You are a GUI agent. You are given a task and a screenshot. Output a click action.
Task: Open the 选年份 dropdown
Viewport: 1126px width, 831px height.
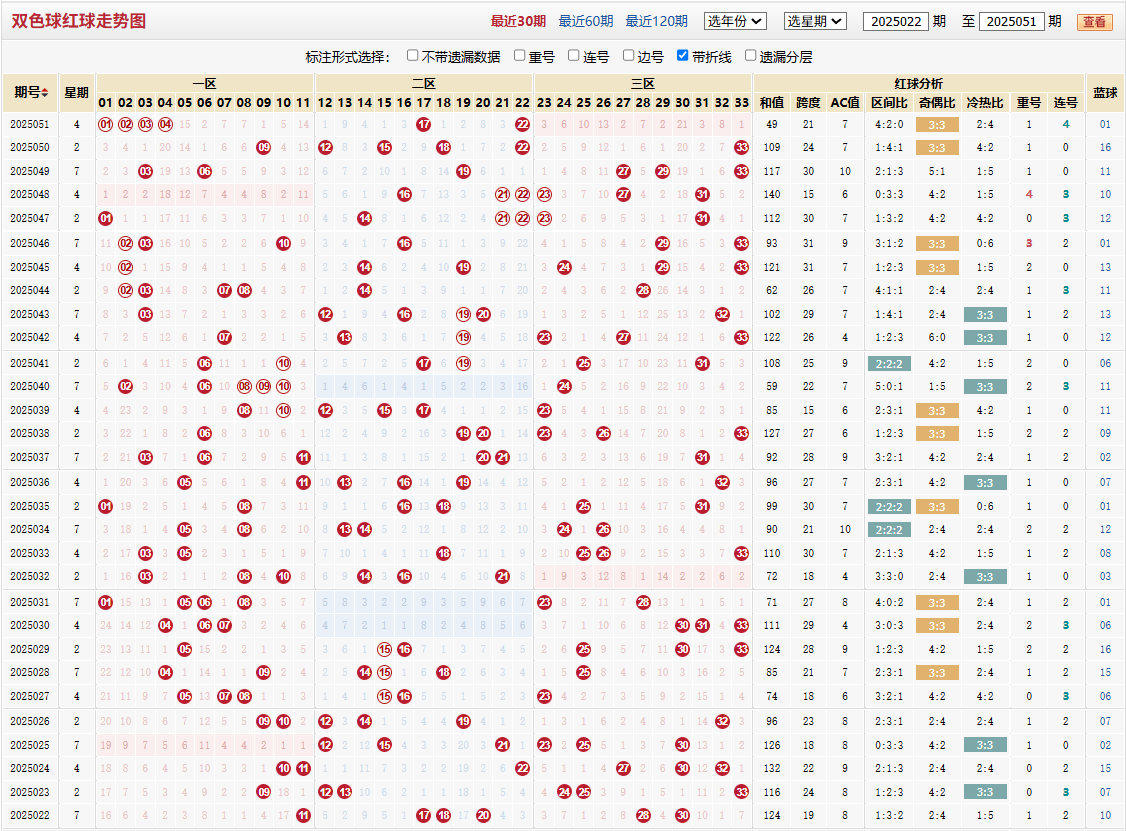click(735, 21)
